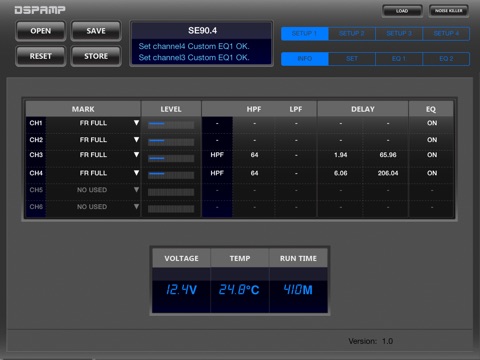
Task: Click the DELAY column header
Action: pos(363,109)
